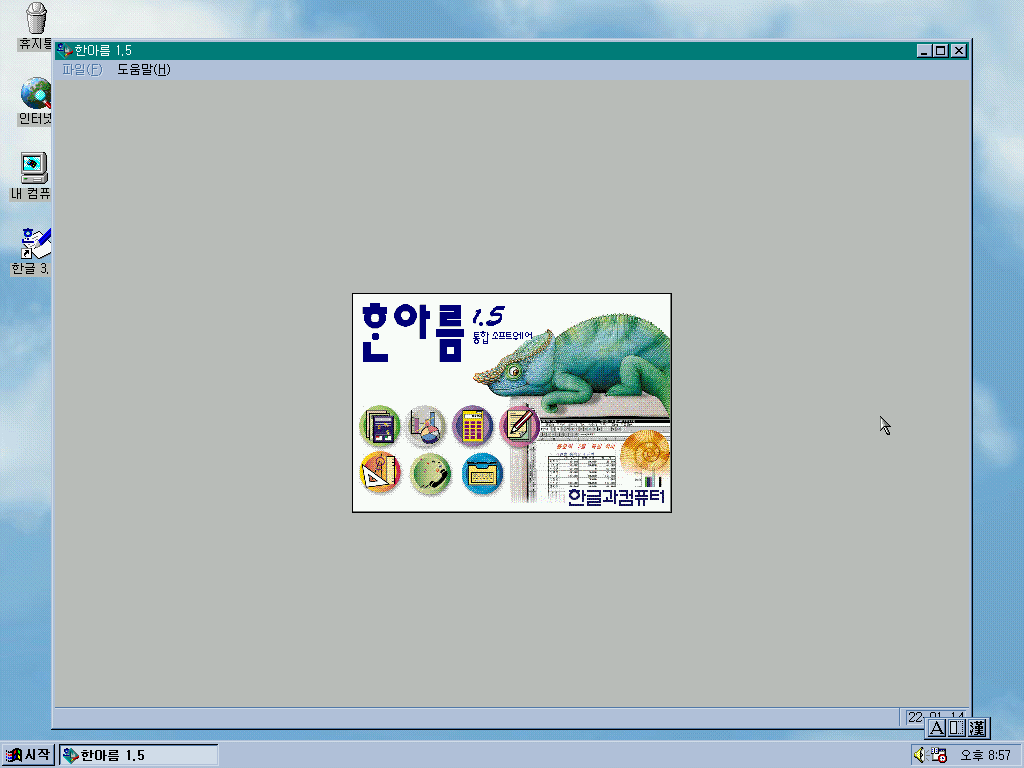Close the 한아름 1.5 window
This screenshot has width=1024, height=768.
coord(959,50)
